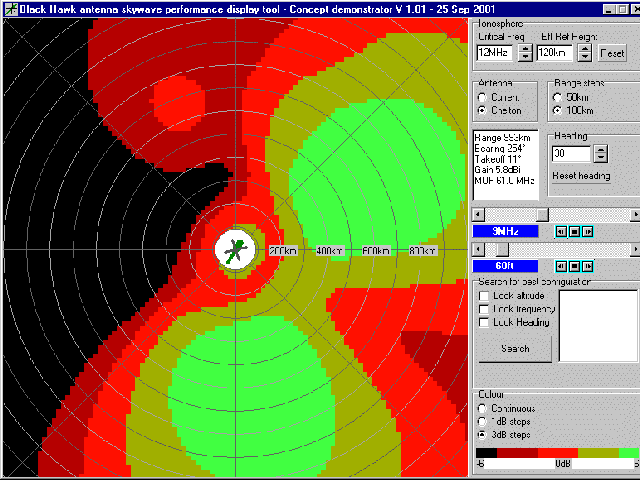Increase the Critical freq value with up arrow
The image size is (640, 480).
pyautogui.click(x=525, y=49)
